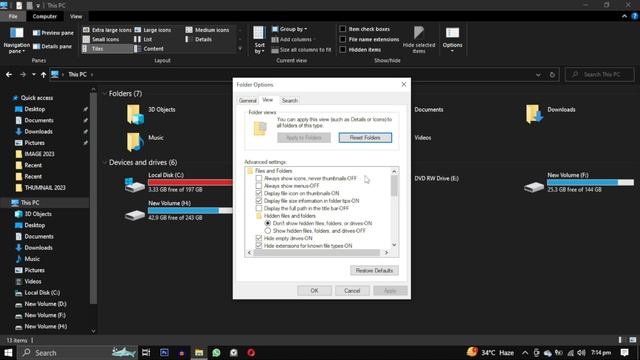Screen dimensions: 640x360
Task: Open recent locations dropdown arrow
Action: (33, 75)
